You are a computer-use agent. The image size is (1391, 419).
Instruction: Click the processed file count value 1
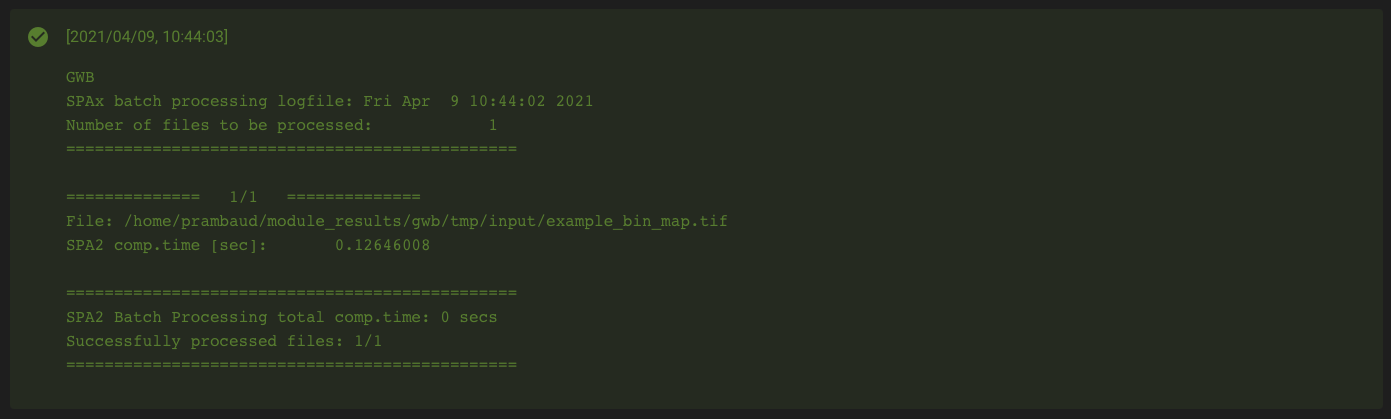point(492,125)
